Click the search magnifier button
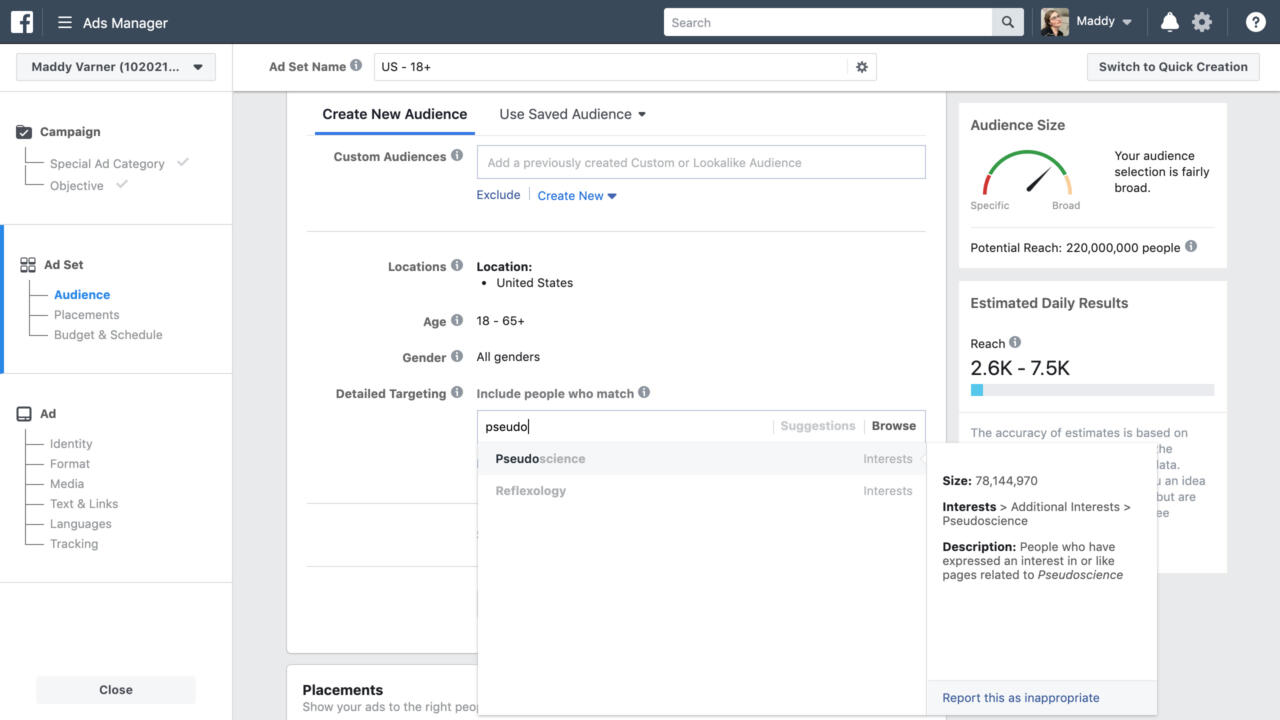Viewport: 1280px width, 720px height. (x=1008, y=22)
